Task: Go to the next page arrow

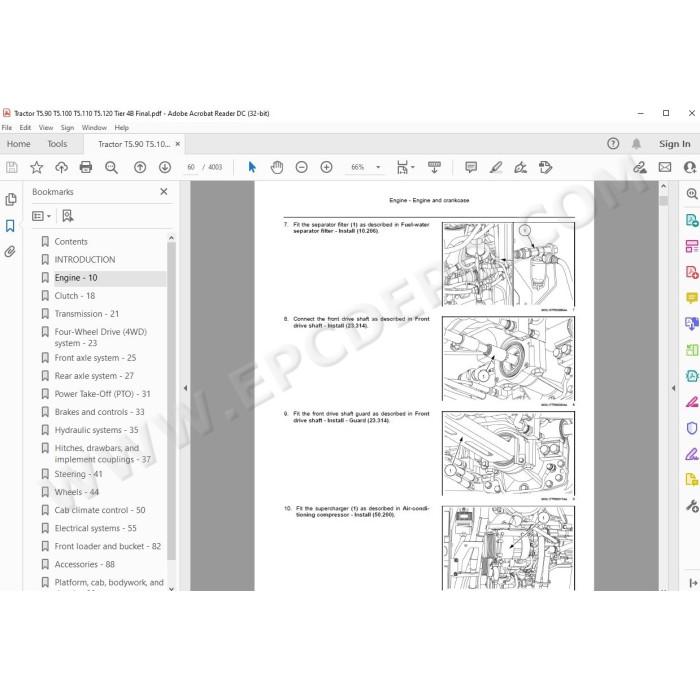Action: click(165, 167)
